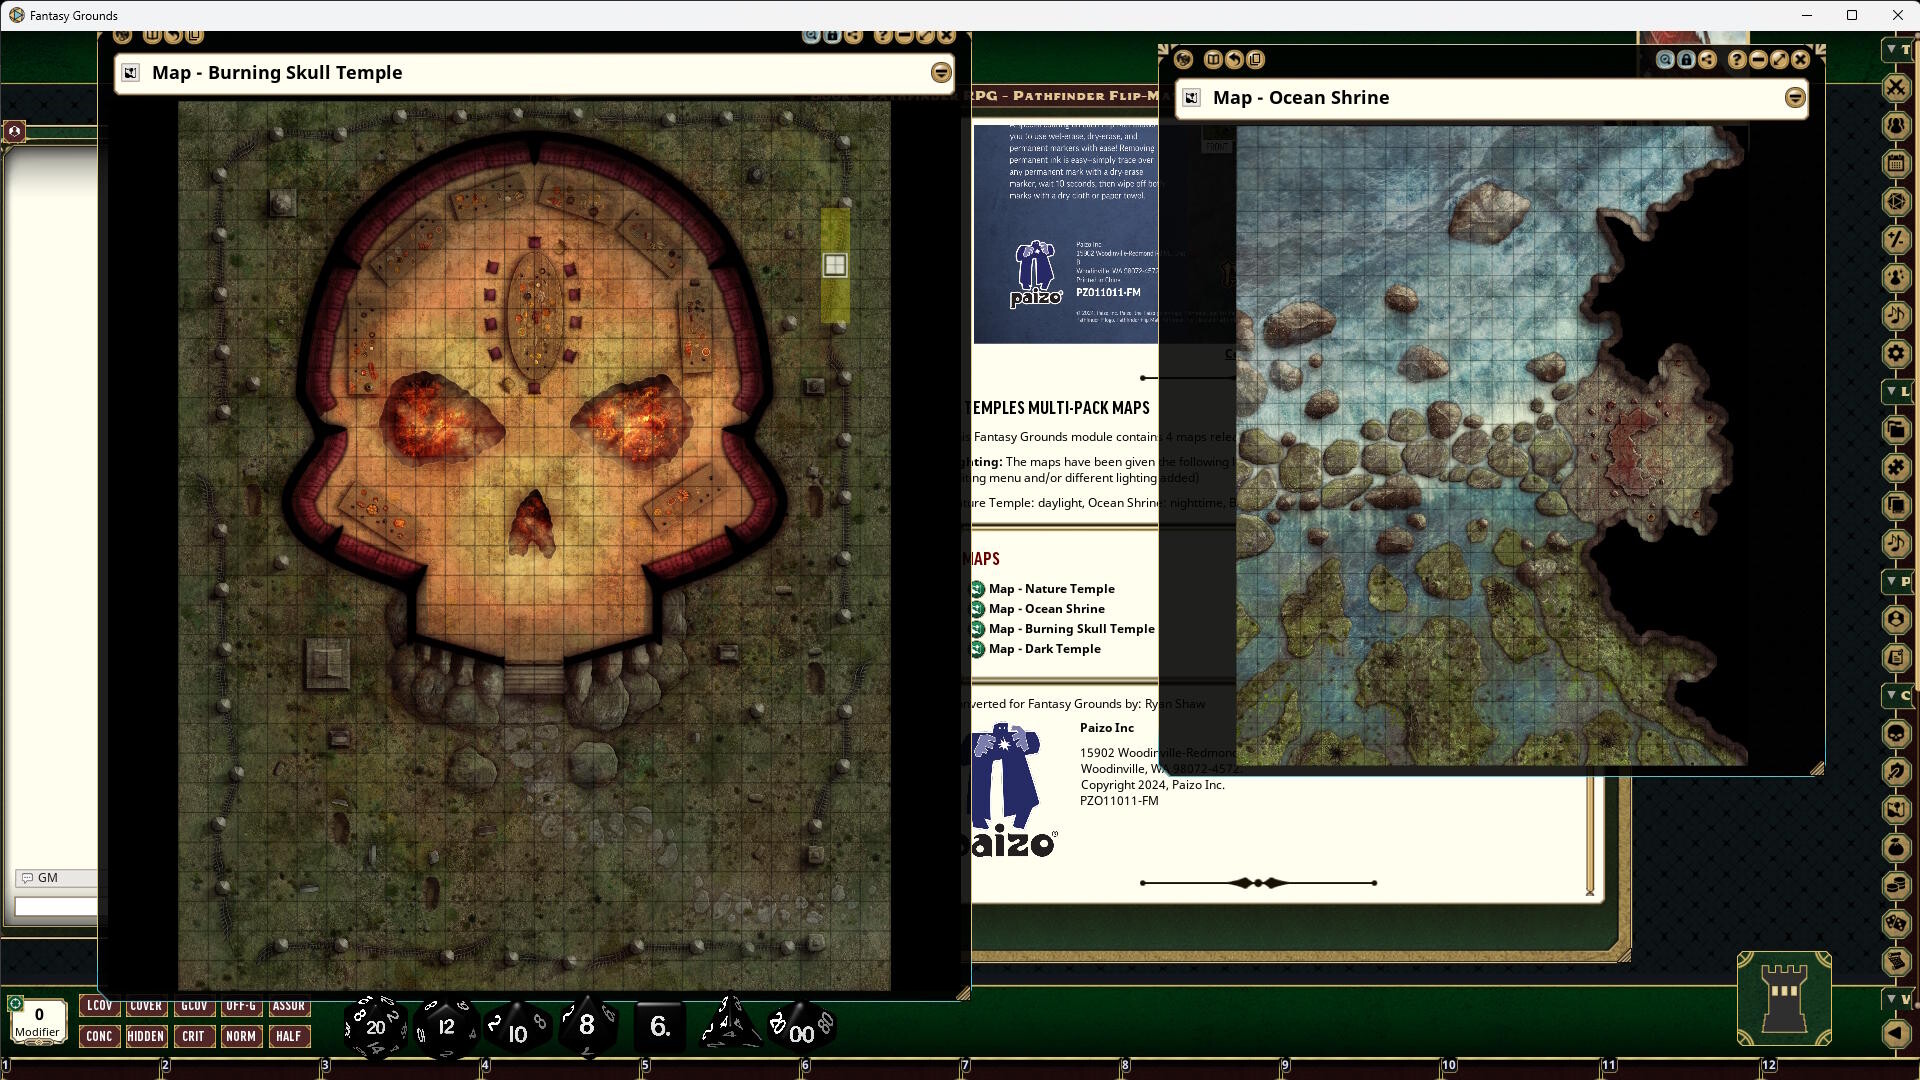Click the Ocean Shrine window resize corner handle
1920x1080 pixels.
point(1817,768)
